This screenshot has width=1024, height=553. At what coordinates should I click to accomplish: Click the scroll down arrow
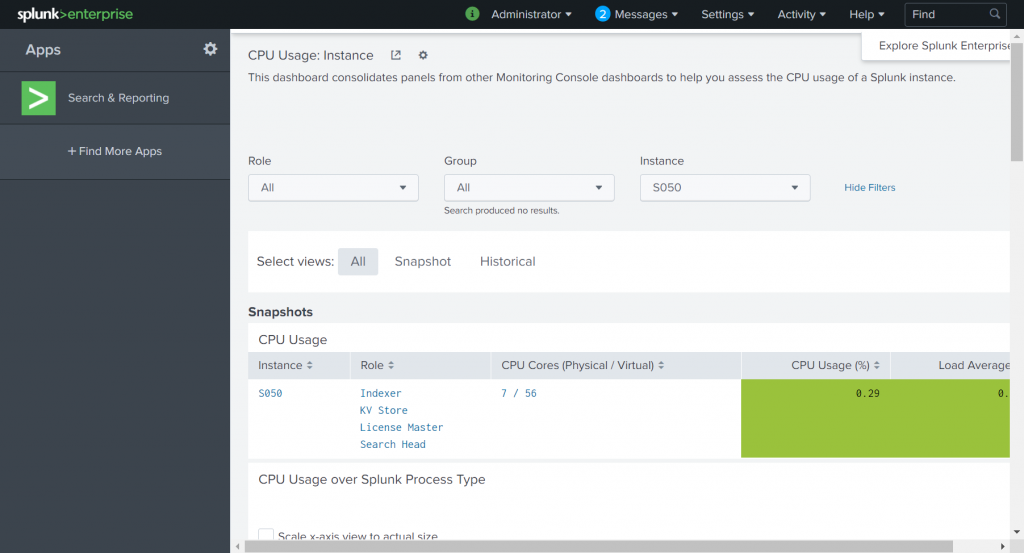[1017, 532]
